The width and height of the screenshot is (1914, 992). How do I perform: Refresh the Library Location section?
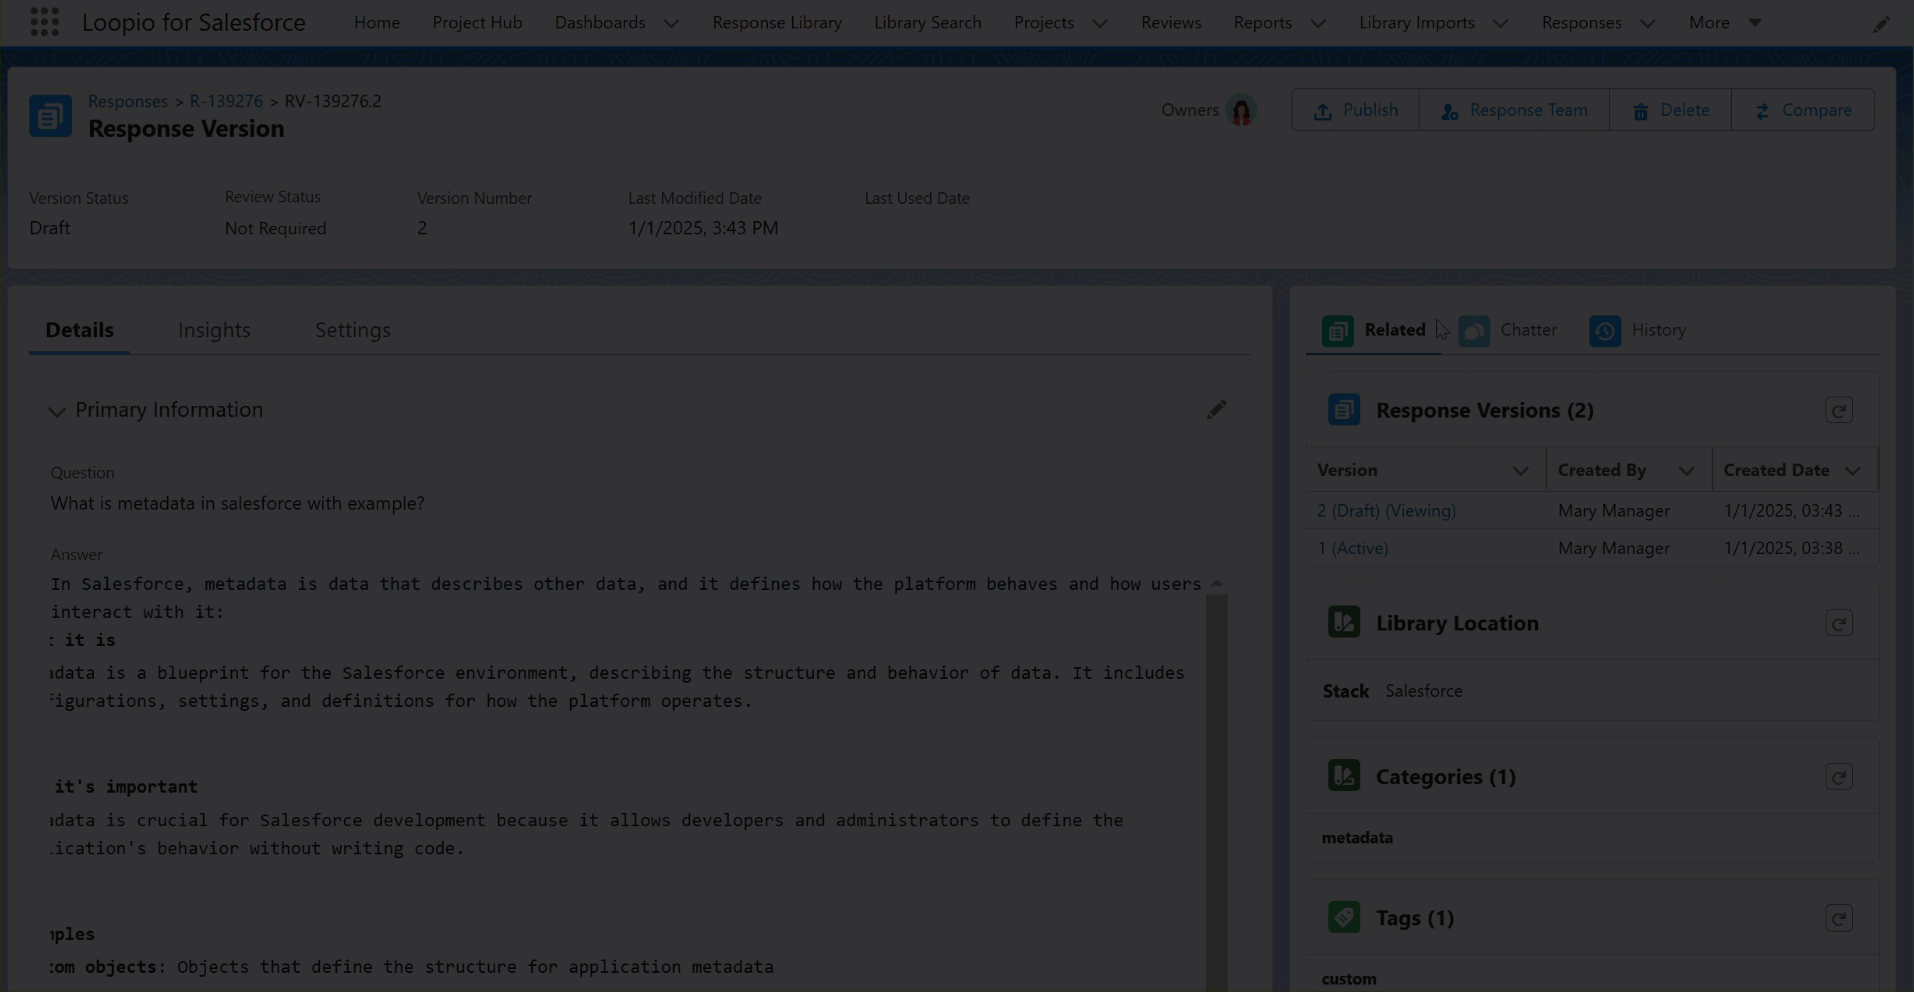1838,624
